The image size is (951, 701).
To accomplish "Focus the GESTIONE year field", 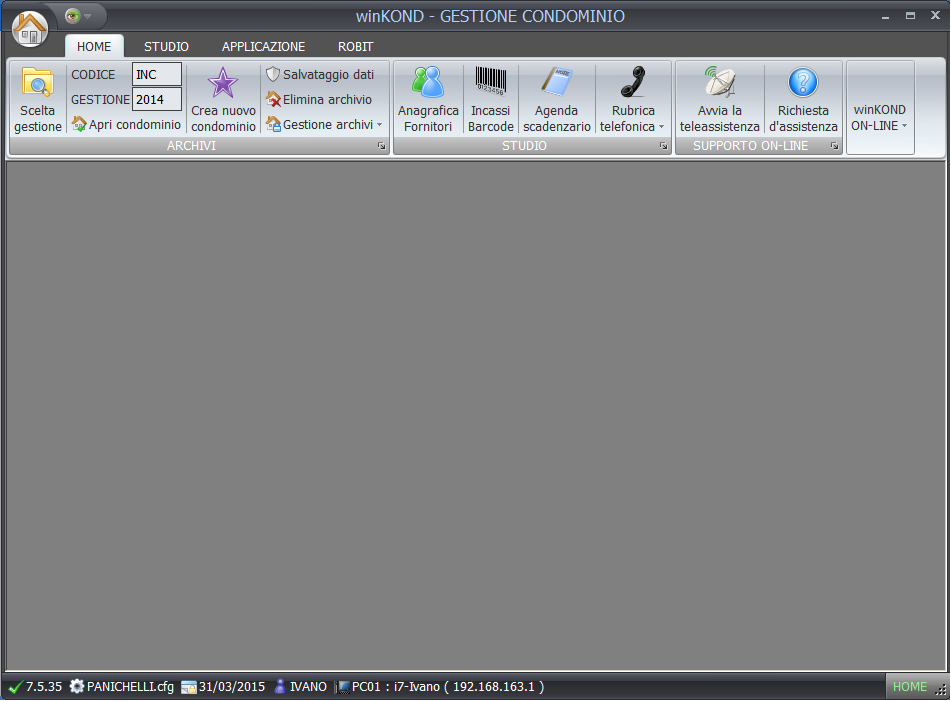I will coord(156,99).
